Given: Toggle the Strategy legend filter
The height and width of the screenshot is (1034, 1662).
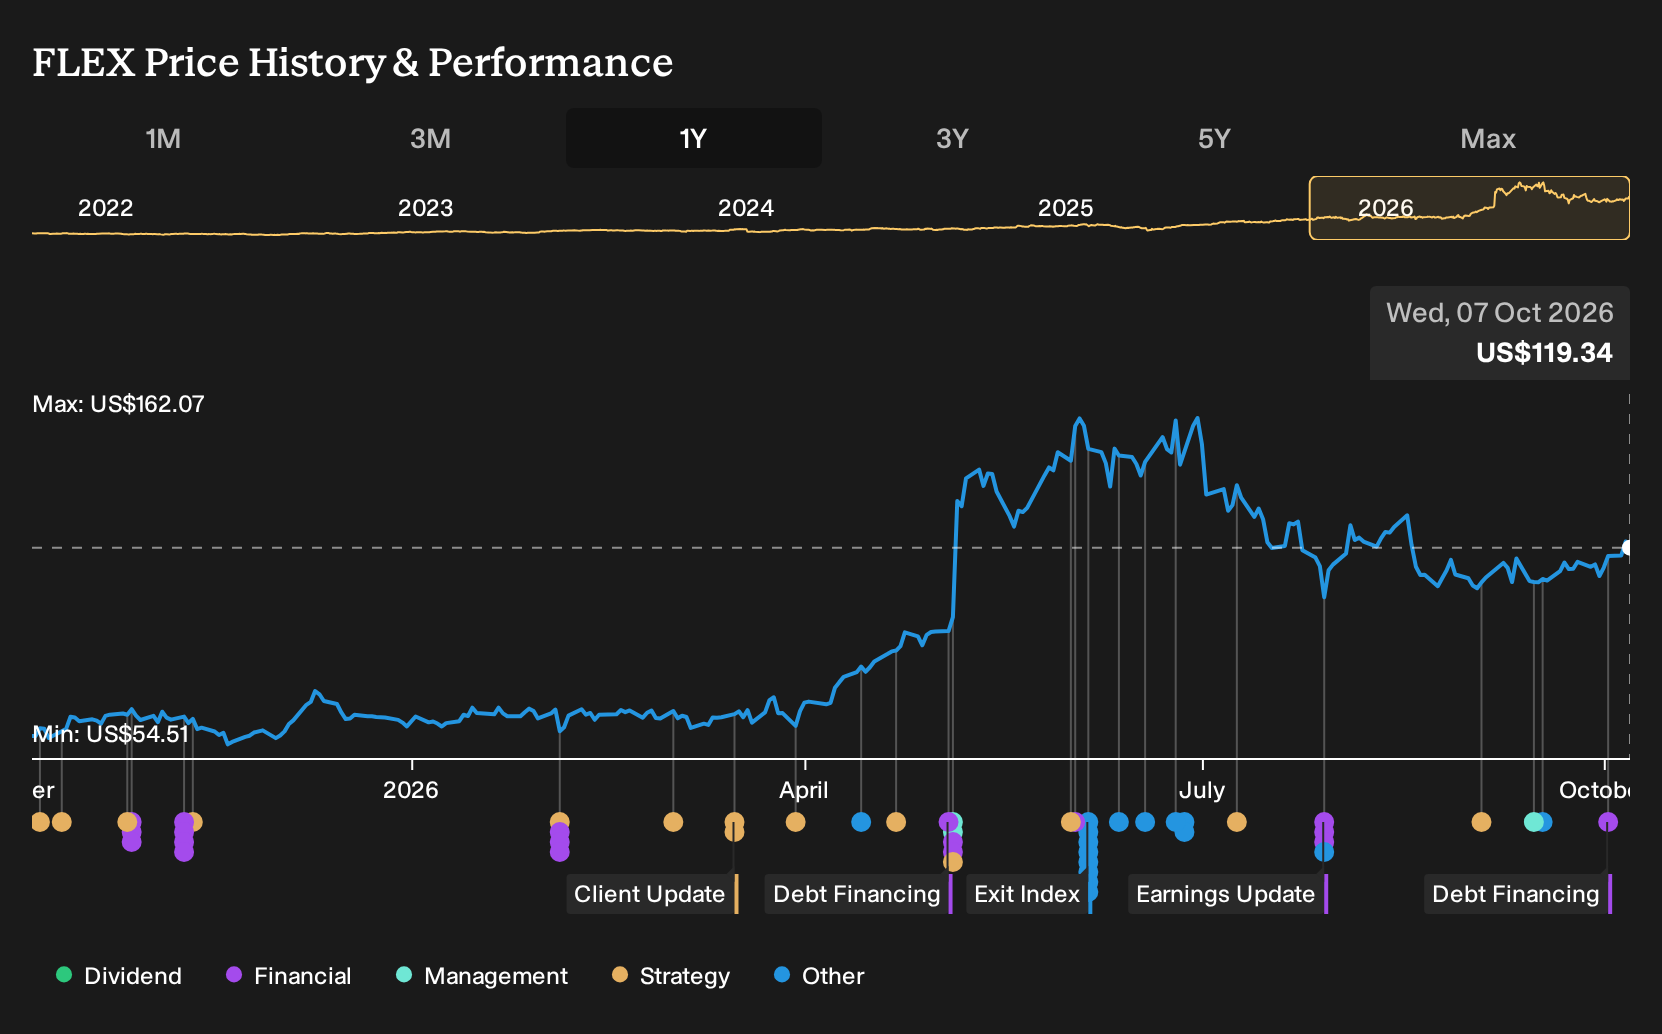Looking at the screenshot, I should tap(671, 976).
